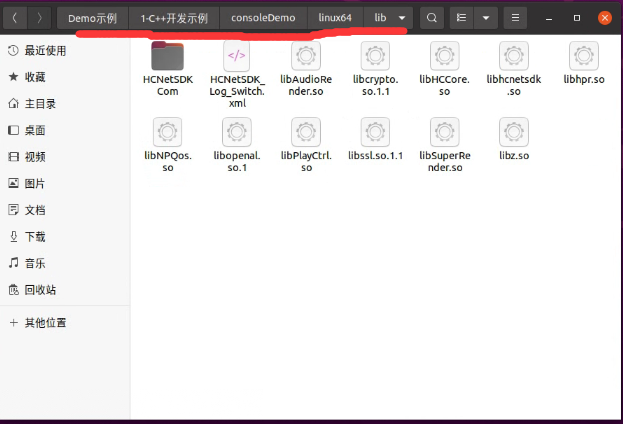623x424 pixels.
Task: Select libcrypto.so.1.1 file icon
Action: (x=375, y=56)
